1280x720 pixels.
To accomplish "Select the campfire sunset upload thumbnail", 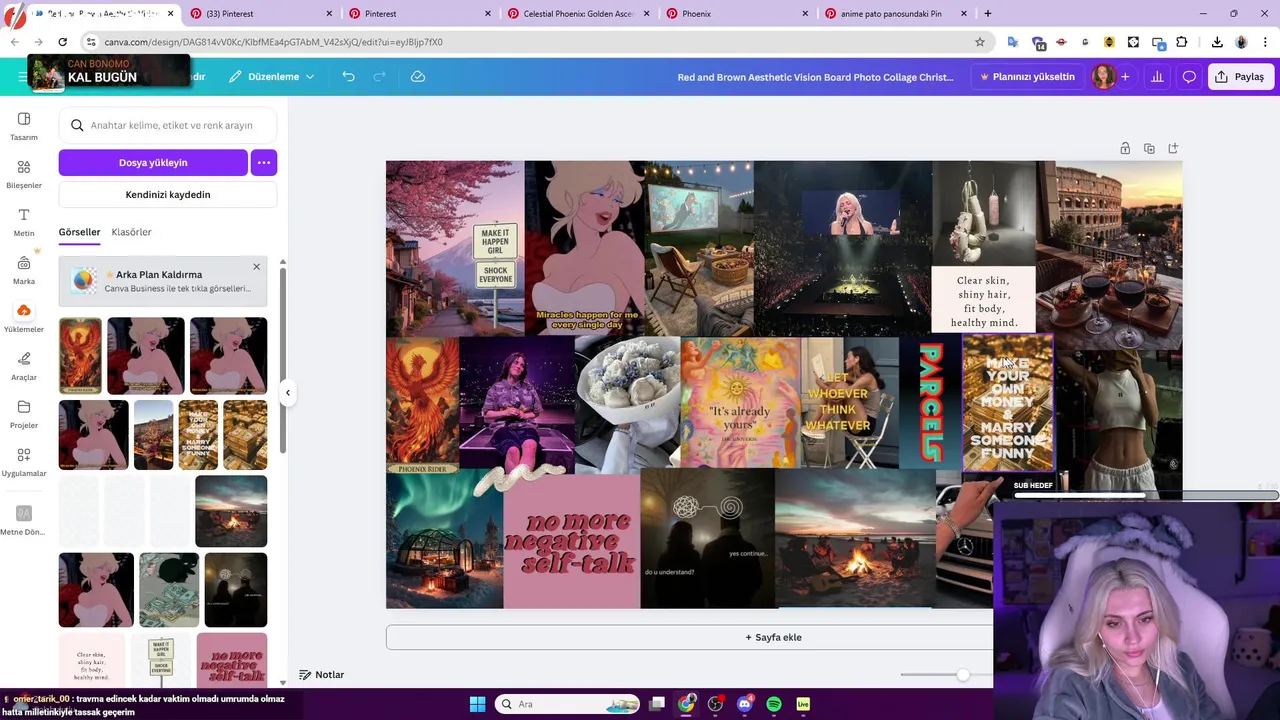I will (x=231, y=511).
